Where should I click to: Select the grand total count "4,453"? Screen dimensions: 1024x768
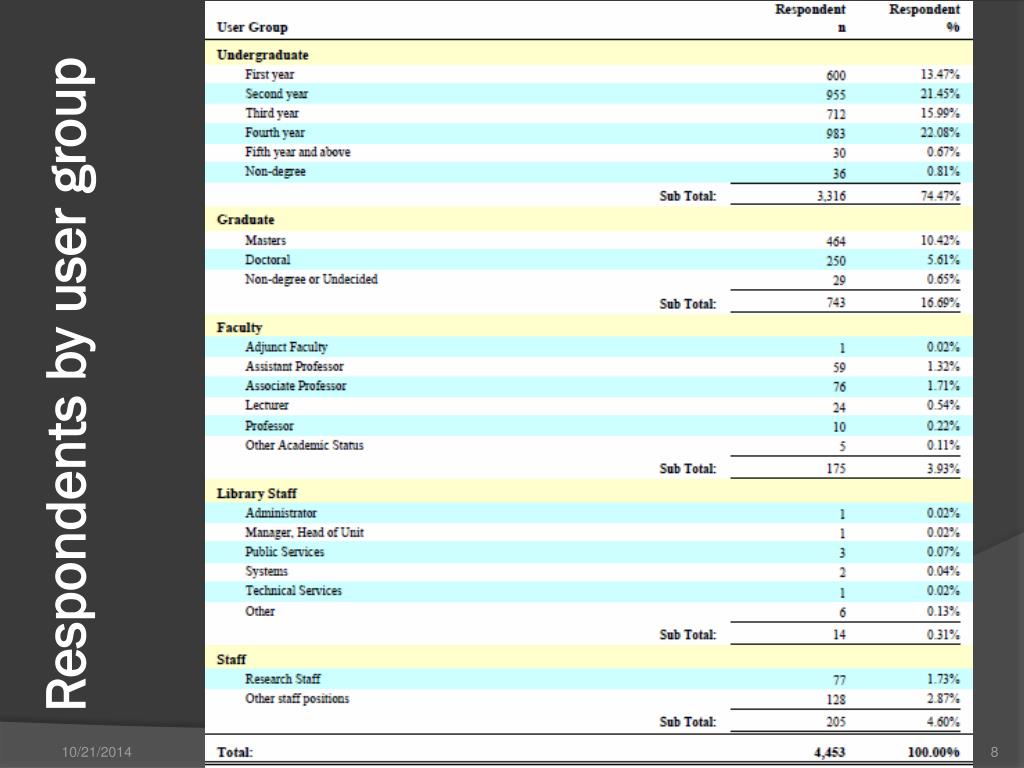click(x=830, y=752)
